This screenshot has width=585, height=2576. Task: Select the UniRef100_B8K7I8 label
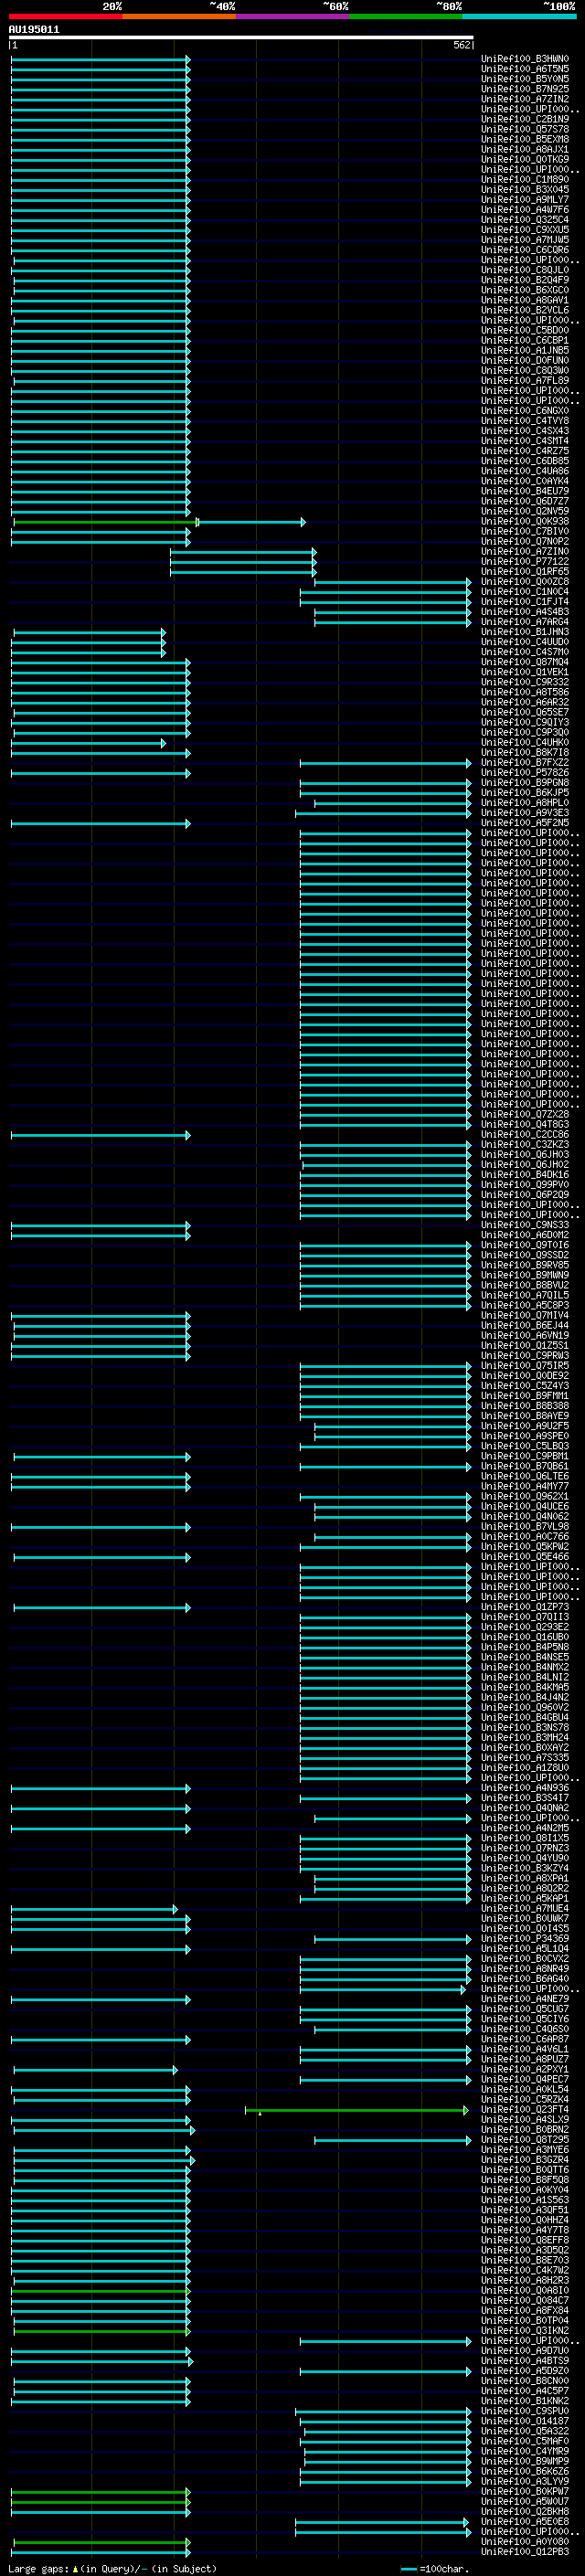525,752
